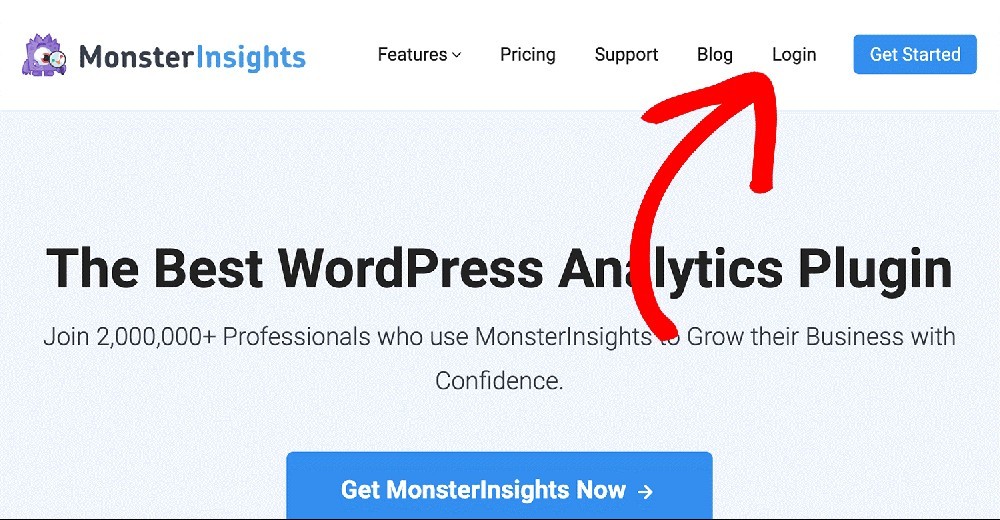Click the "Grow their Business with" text
Viewport: 1000px width, 520px height.
pos(821,336)
